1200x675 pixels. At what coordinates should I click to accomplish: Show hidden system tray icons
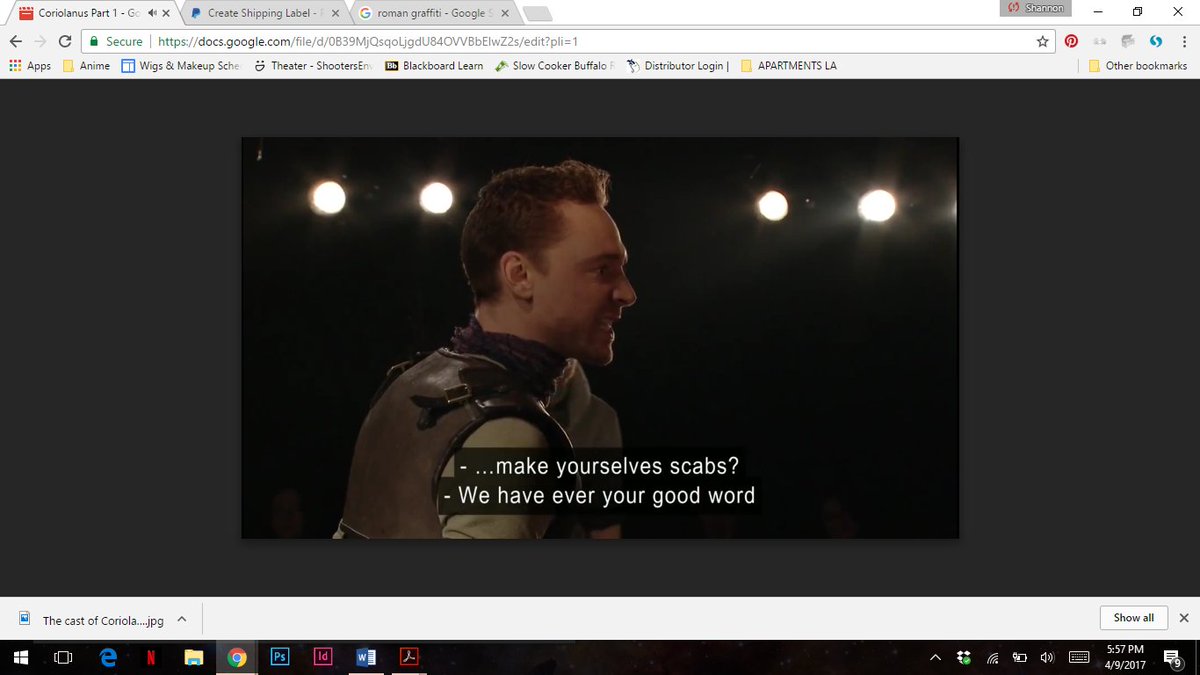(935, 657)
